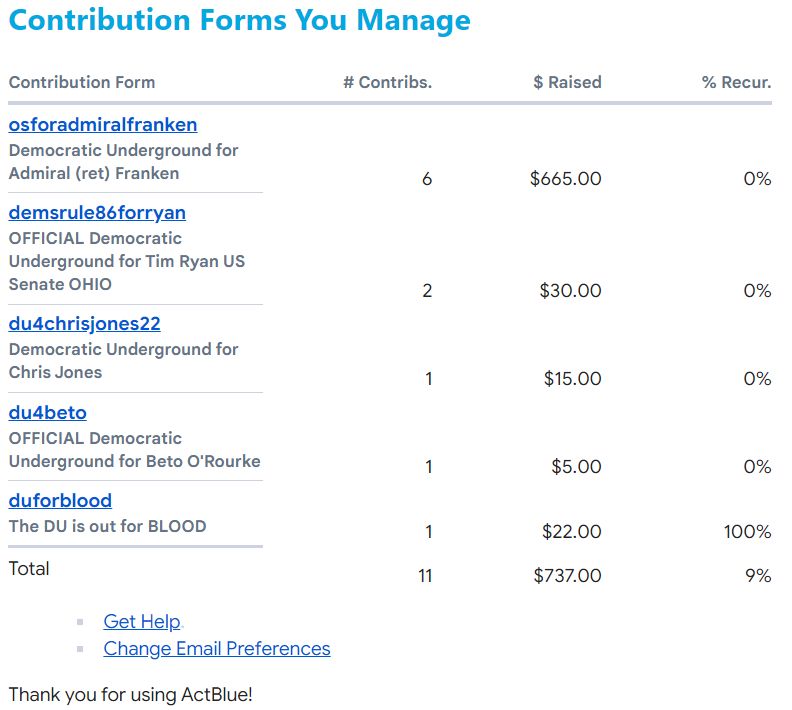
Task: Click the total contributions count of 11
Action: 425,576
